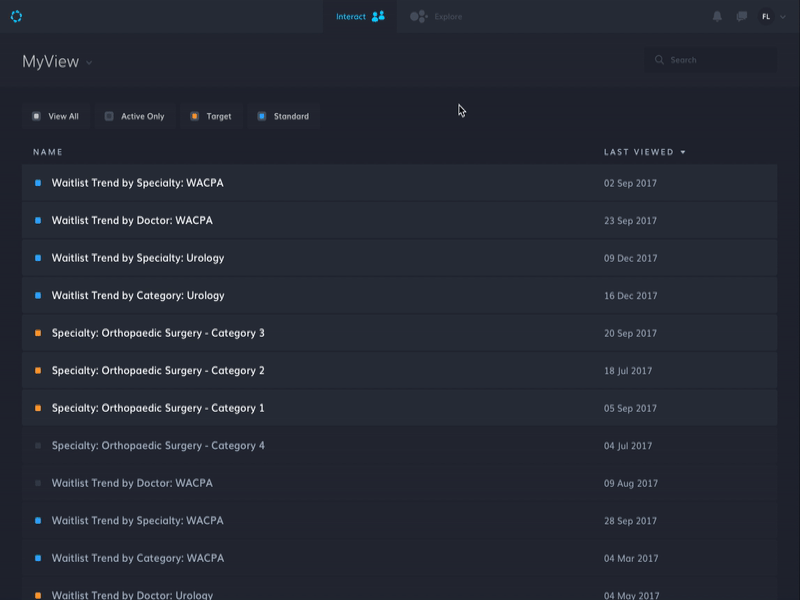Click the search magnifier icon
This screenshot has height=600, width=800.
coord(659,60)
